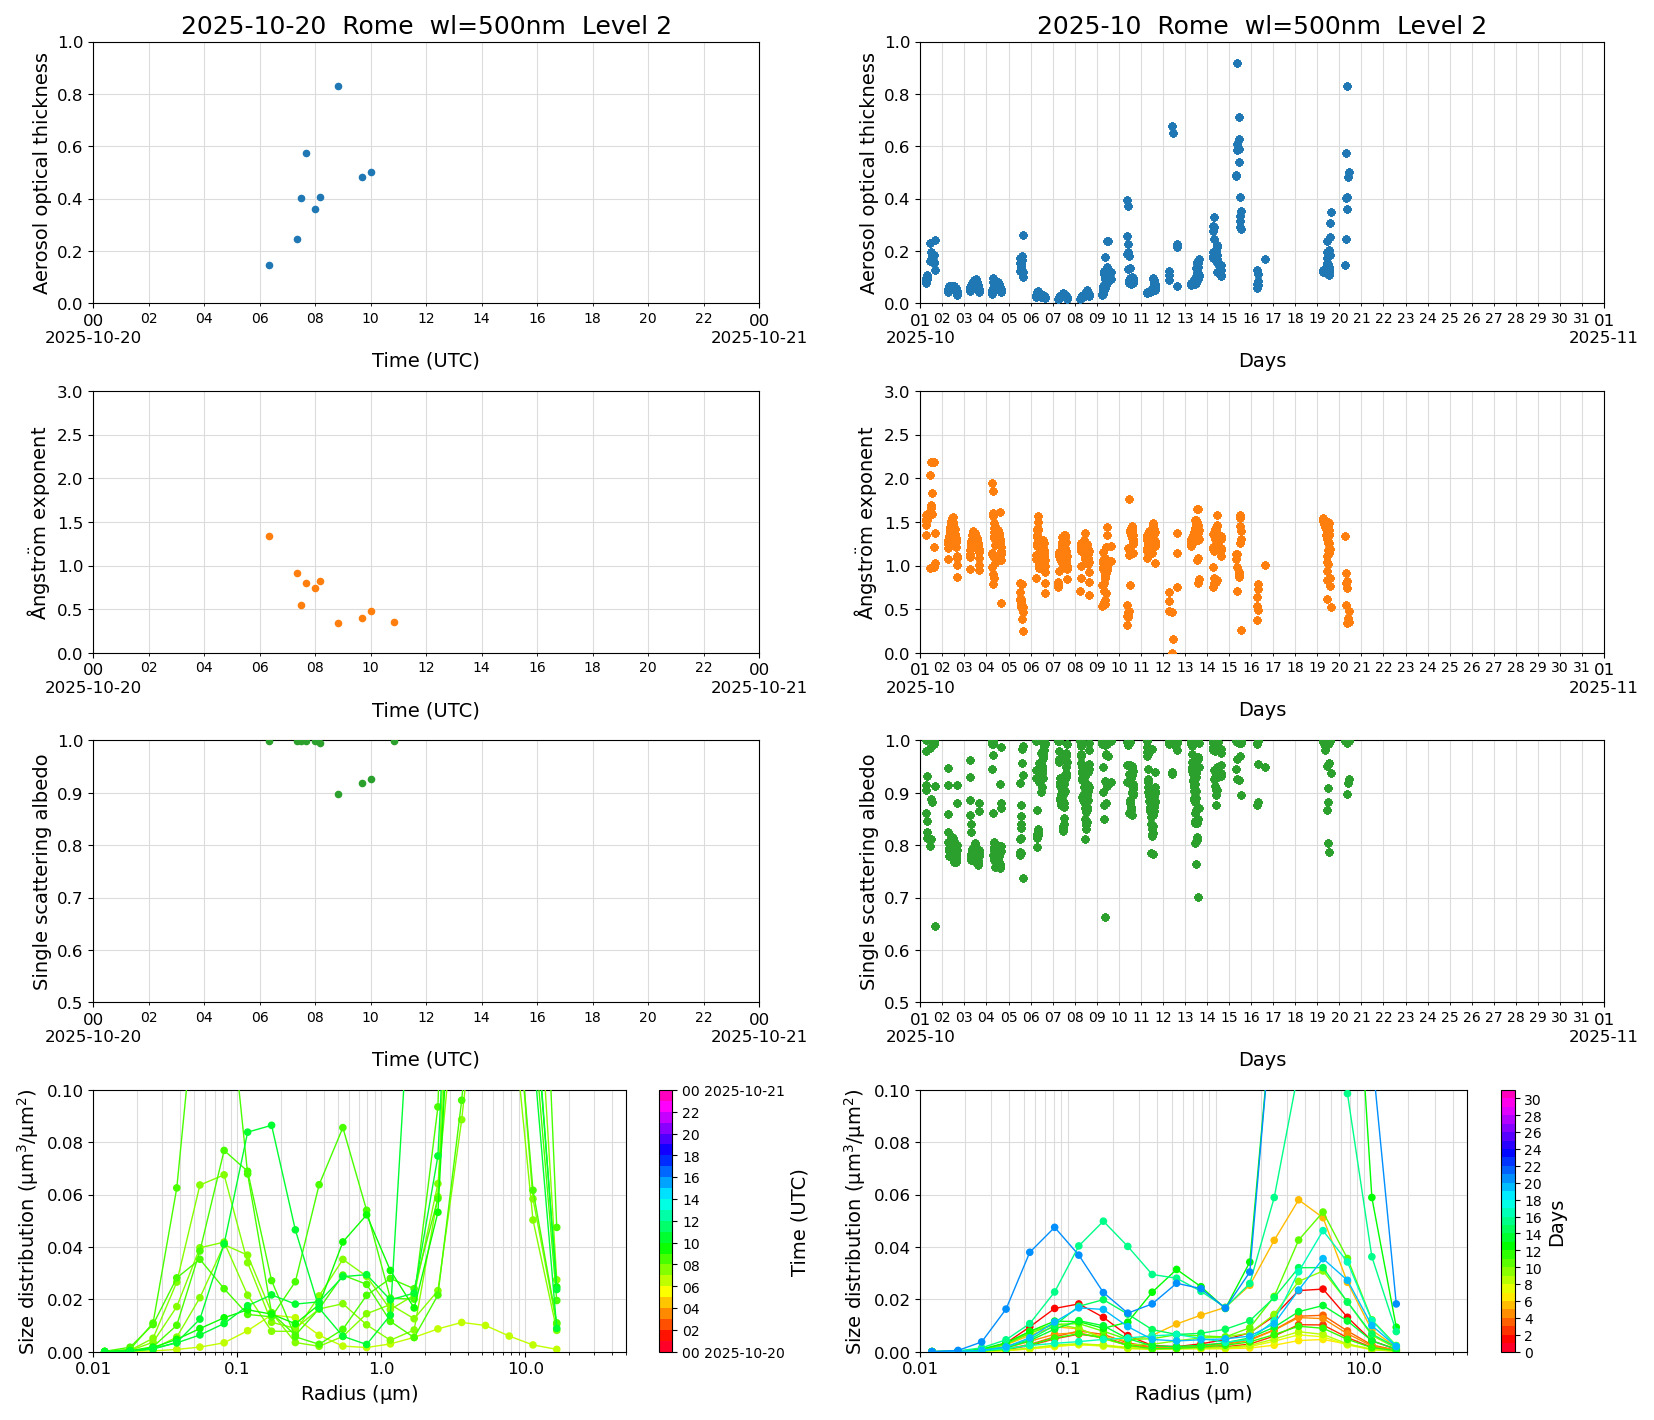Image resolution: width=1654 pixels, height=1420 pixels.
Task: Pick the lowest green point in monthly albedo plot
Action: (935, 926)
